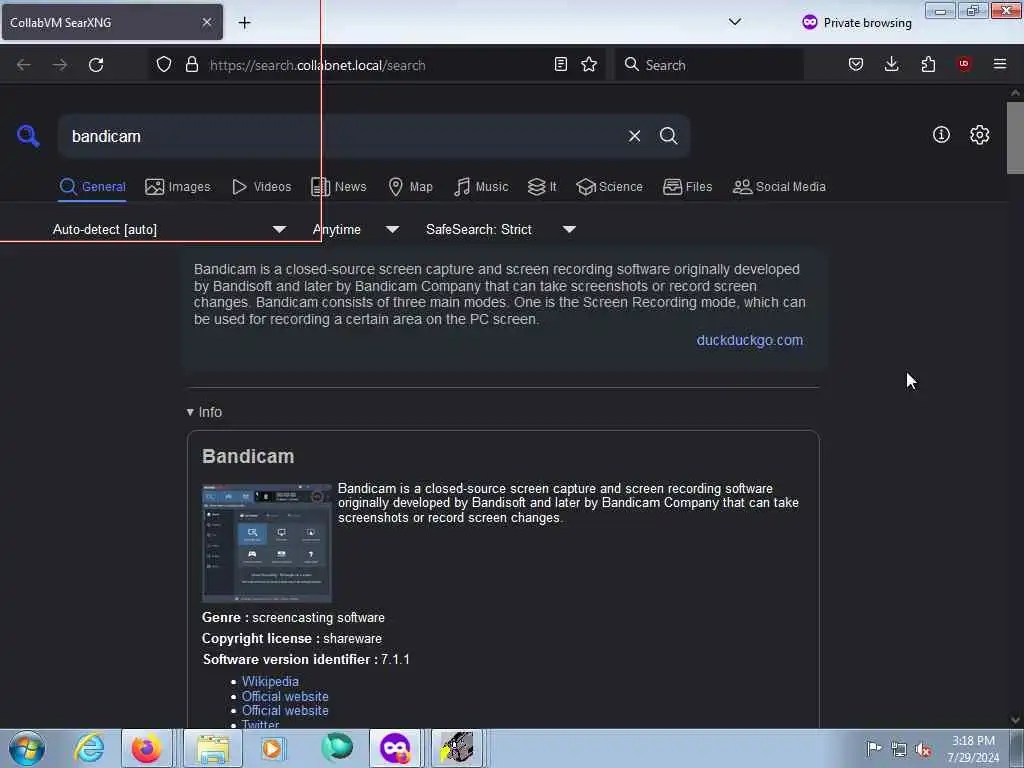Click the Bandicam infobox heading
Screen dimensions: 1024x768
248,456
